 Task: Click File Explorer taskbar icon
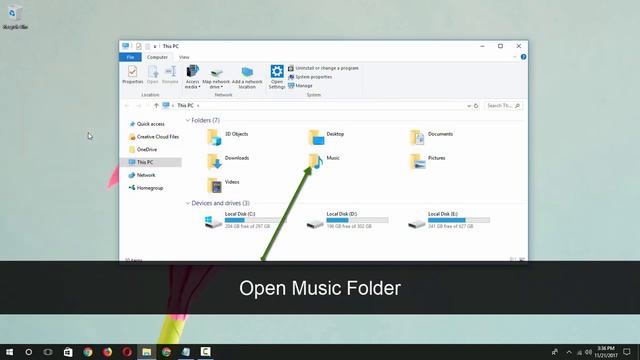click(x=147, y=352)
